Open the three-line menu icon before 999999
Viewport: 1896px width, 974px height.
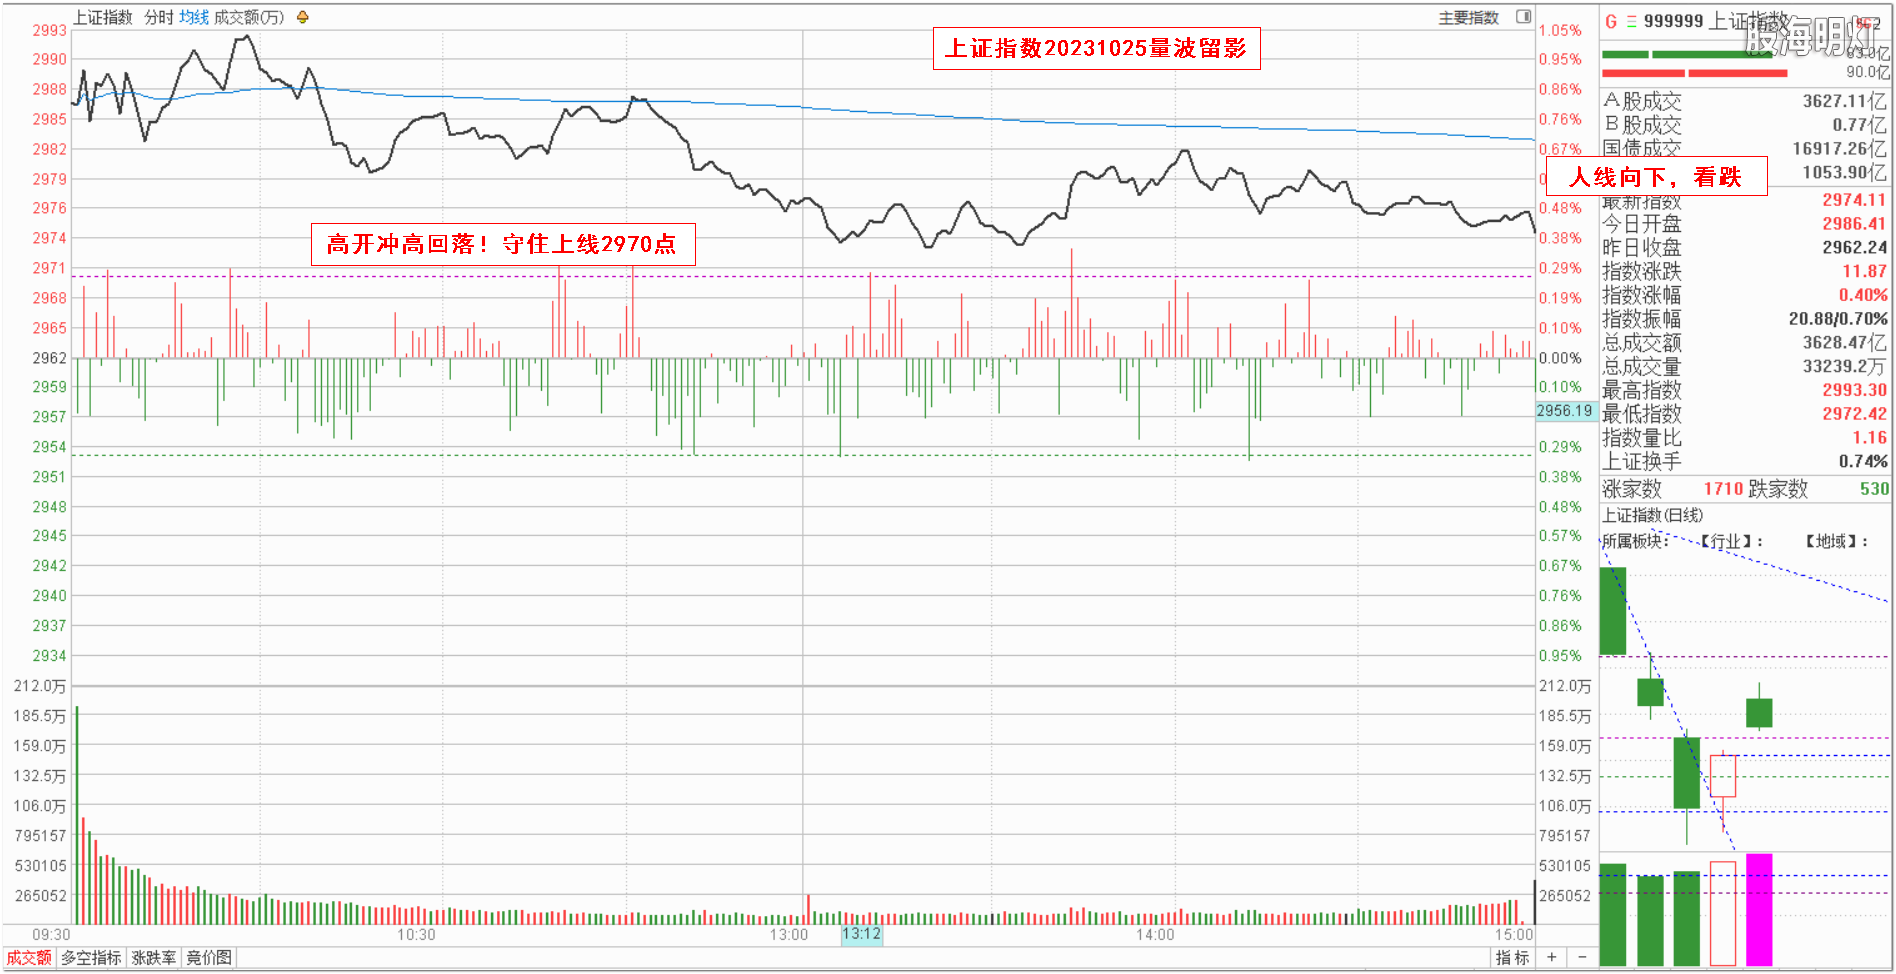pyautogui.click(x=1631, y=21)
